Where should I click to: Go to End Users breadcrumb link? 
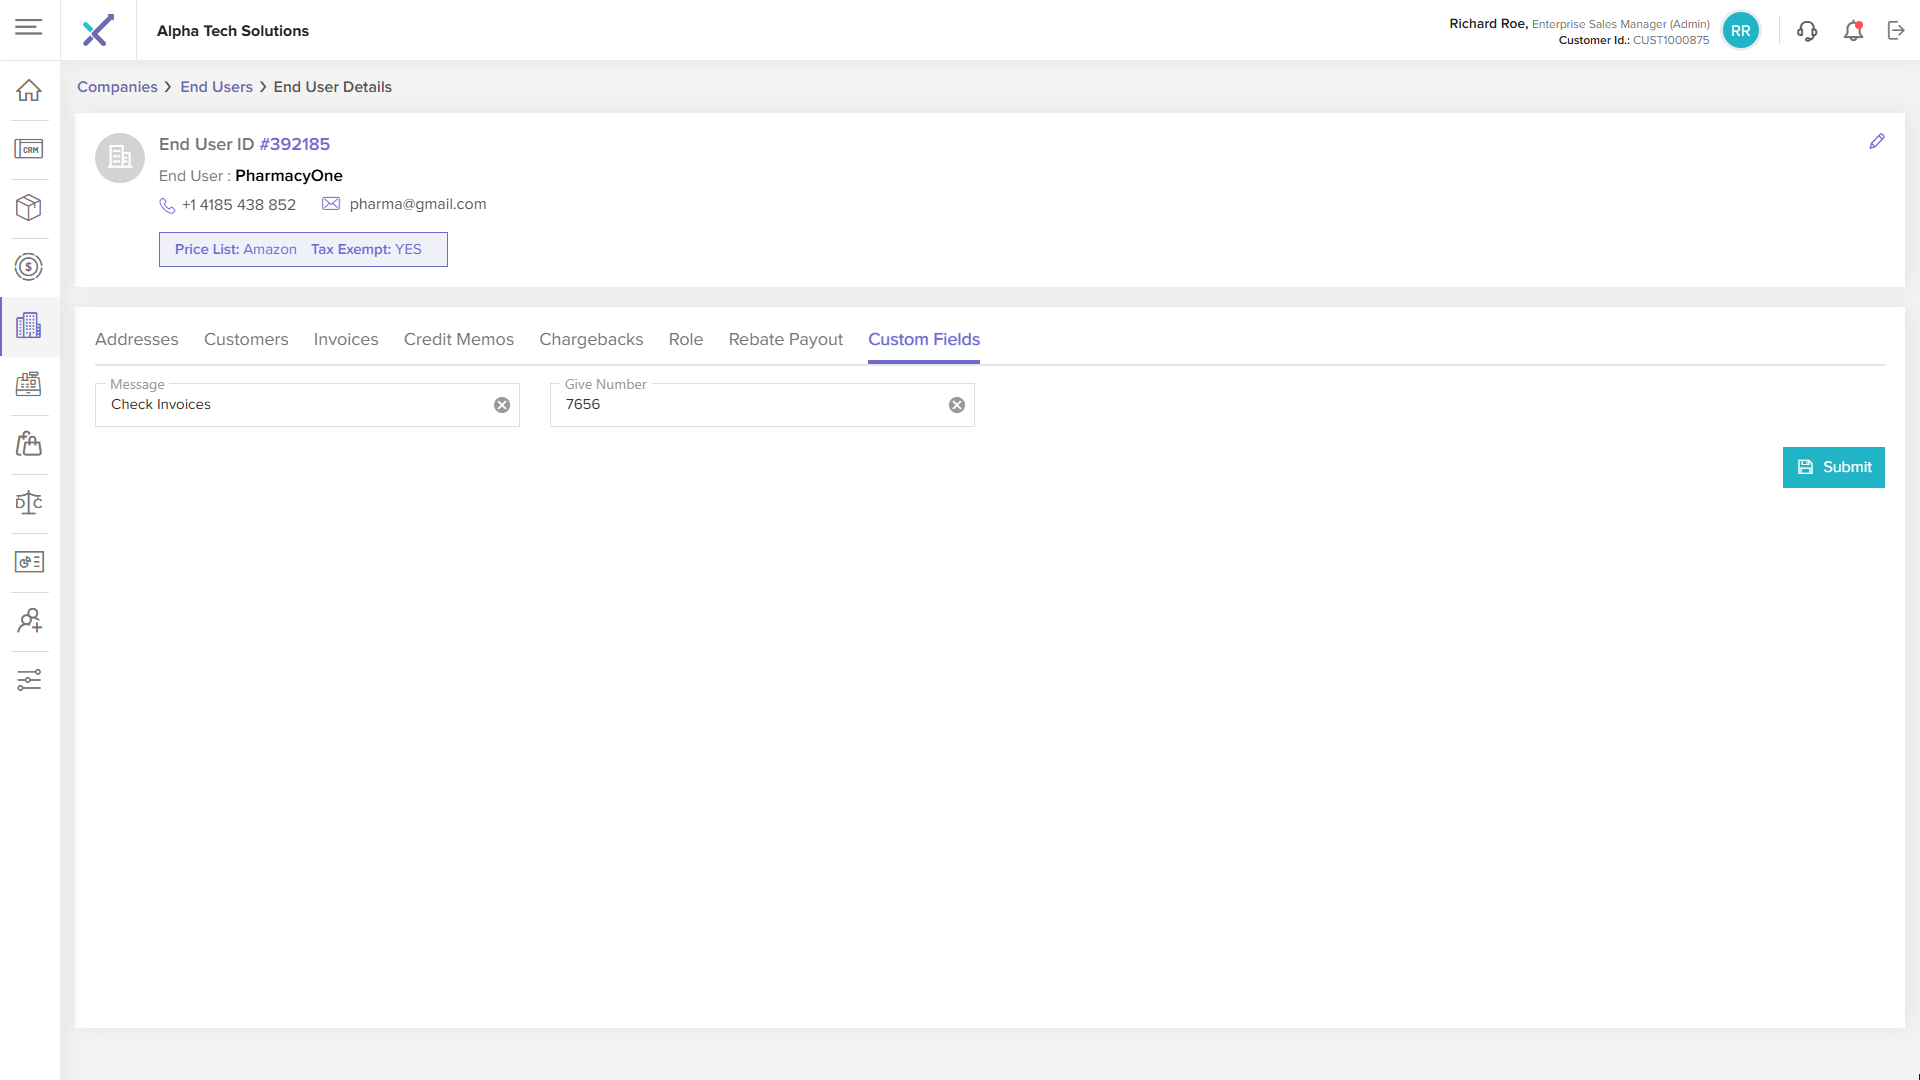point(216,87)
